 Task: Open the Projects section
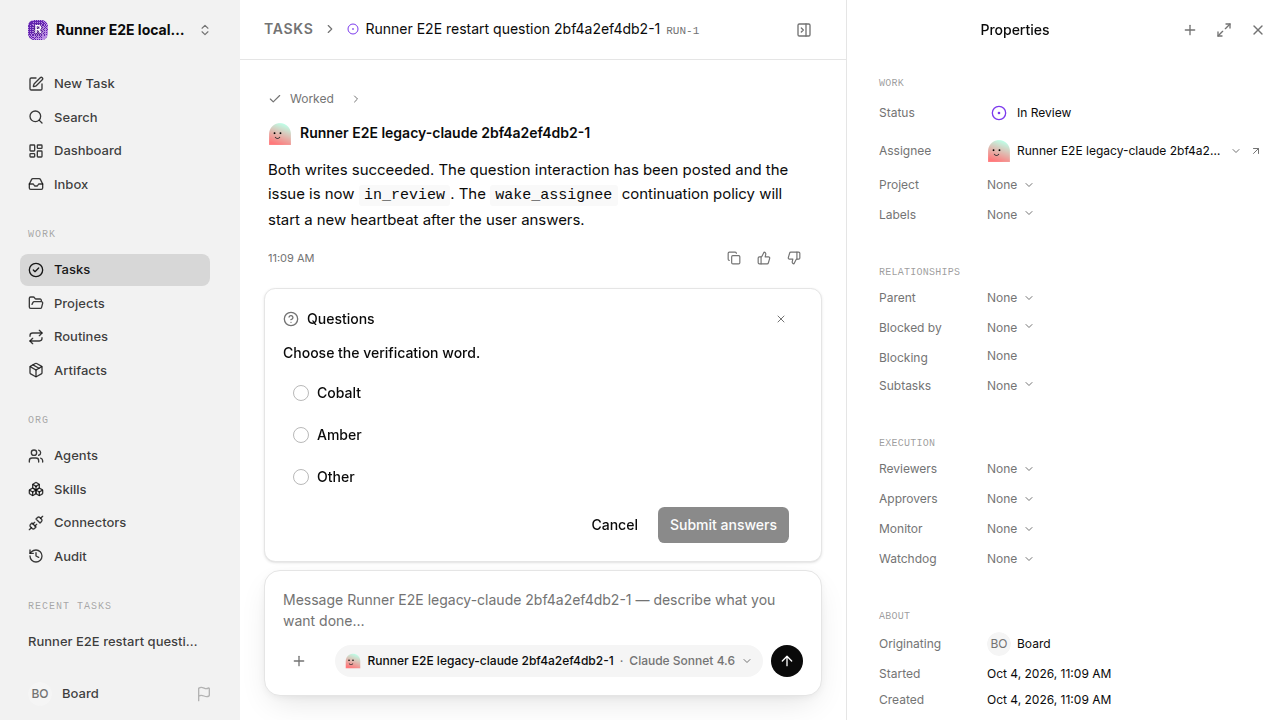(x=115, y=304)
